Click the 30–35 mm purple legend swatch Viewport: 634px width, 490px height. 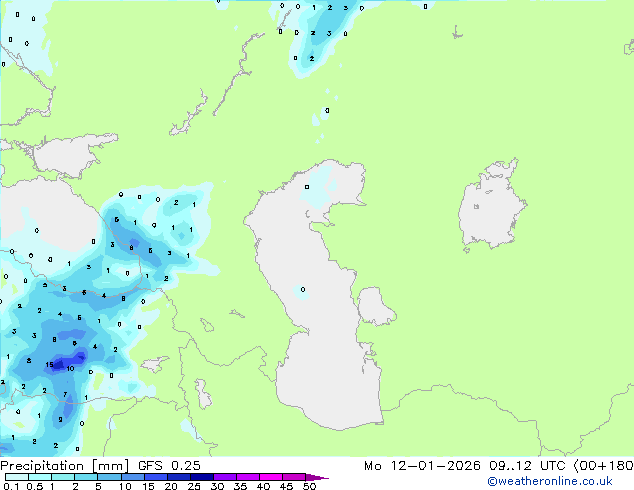[x=225, y=477]
